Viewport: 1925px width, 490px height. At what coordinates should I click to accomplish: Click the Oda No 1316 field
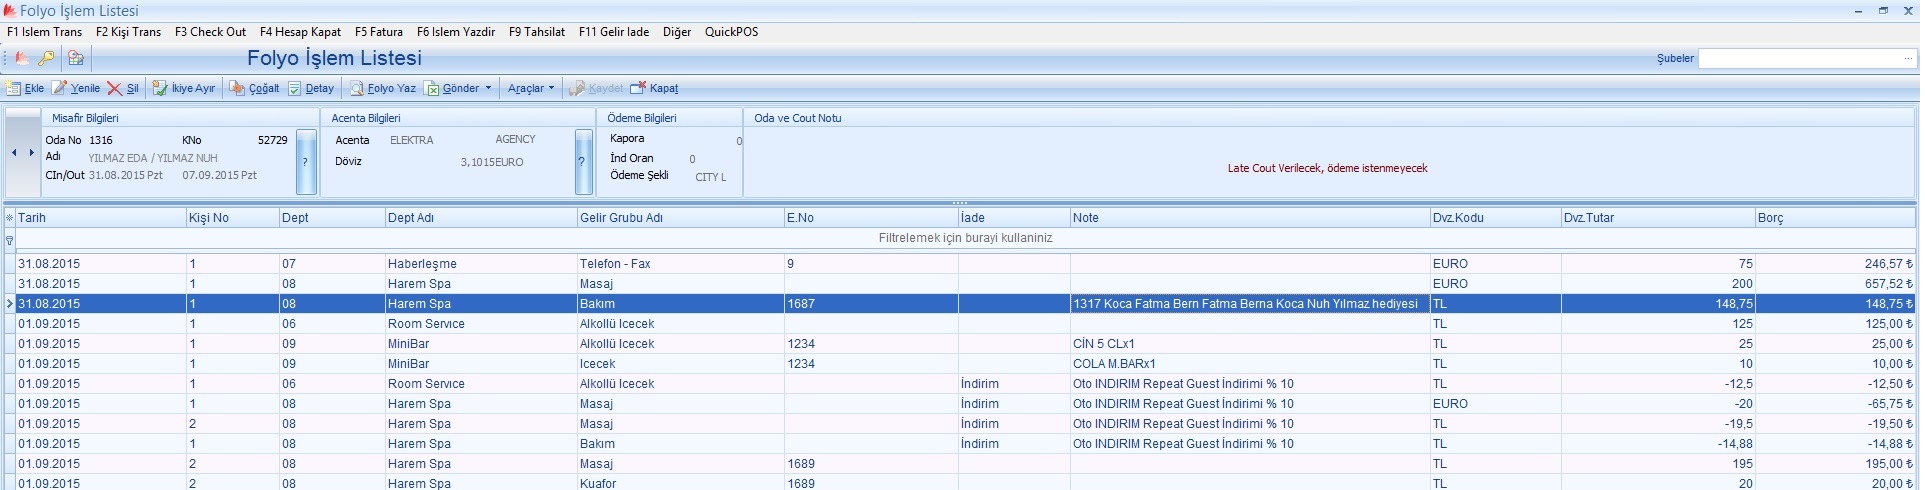(101, 141)
